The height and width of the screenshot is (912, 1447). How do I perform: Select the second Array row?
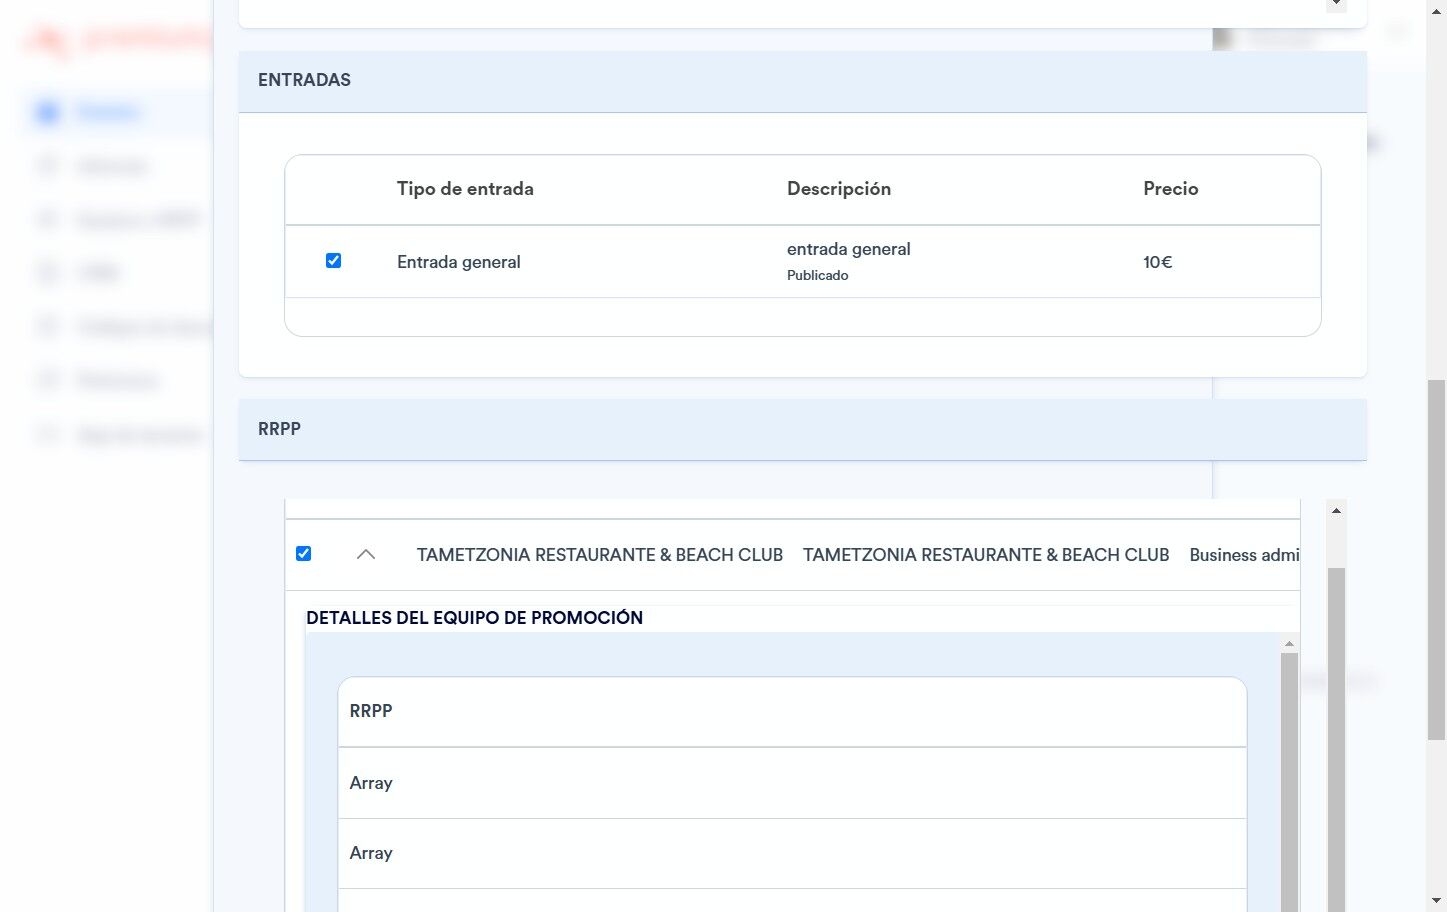(792, 853)
